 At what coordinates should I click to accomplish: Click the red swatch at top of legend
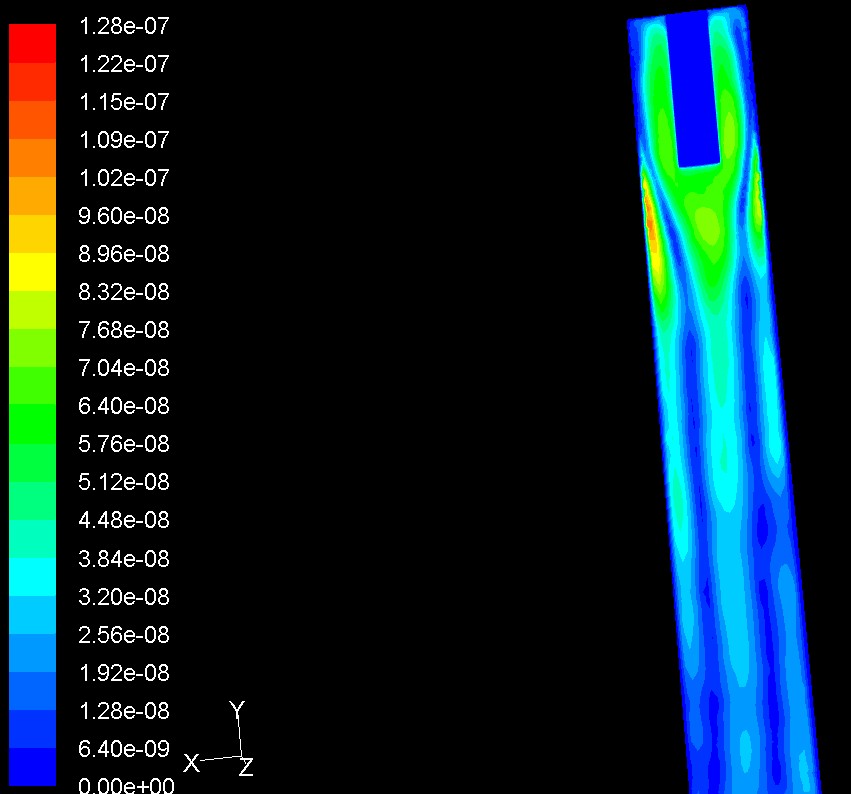pyautogui.click(x=32, y=43)
